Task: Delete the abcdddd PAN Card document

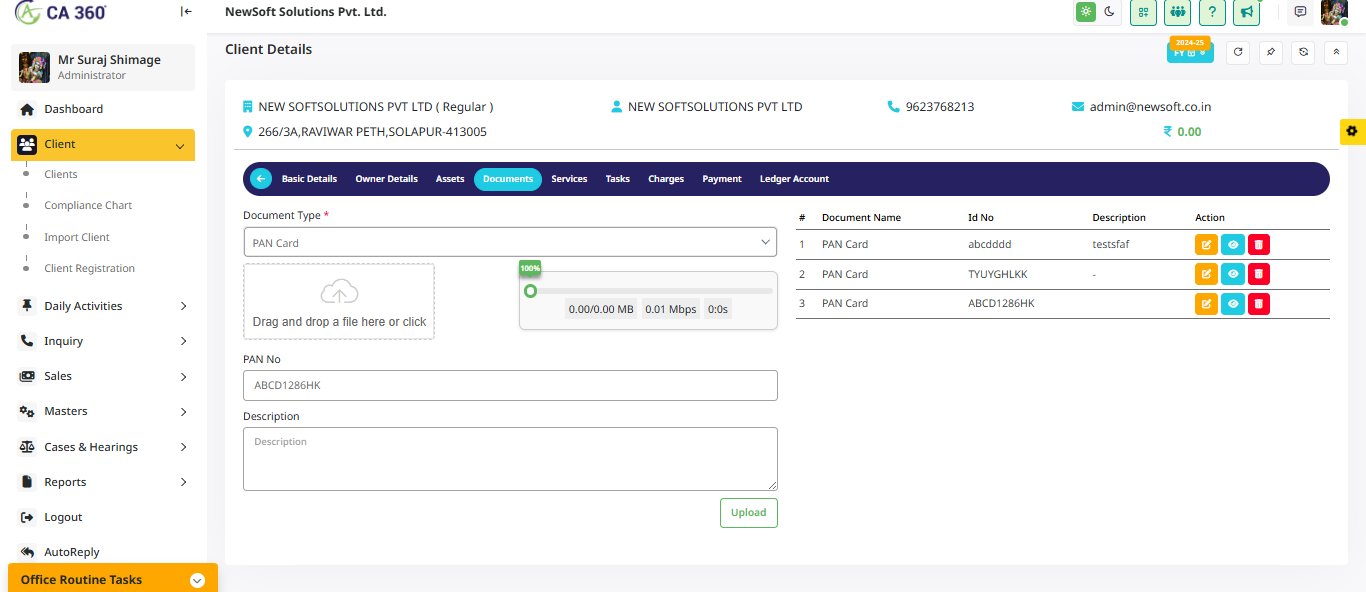Action: [1259, 244]
